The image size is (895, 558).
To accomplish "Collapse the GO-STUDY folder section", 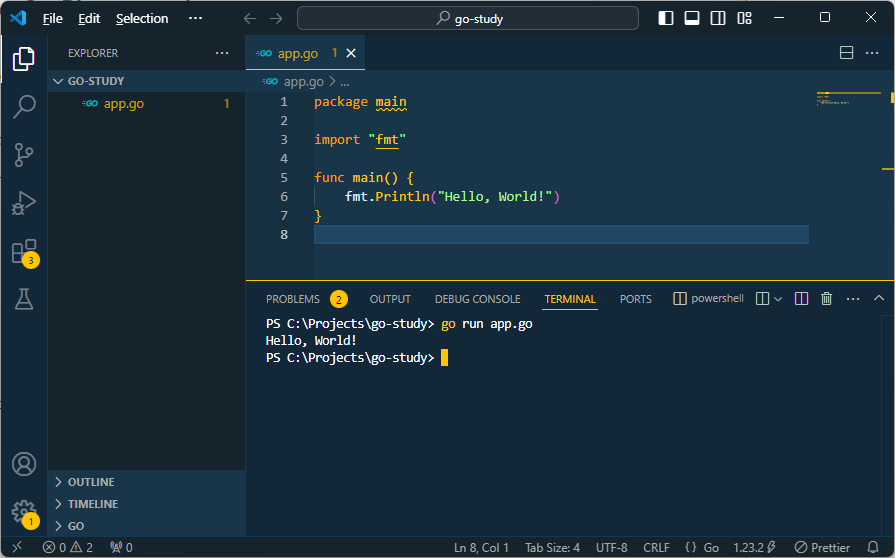I will 95,81.
